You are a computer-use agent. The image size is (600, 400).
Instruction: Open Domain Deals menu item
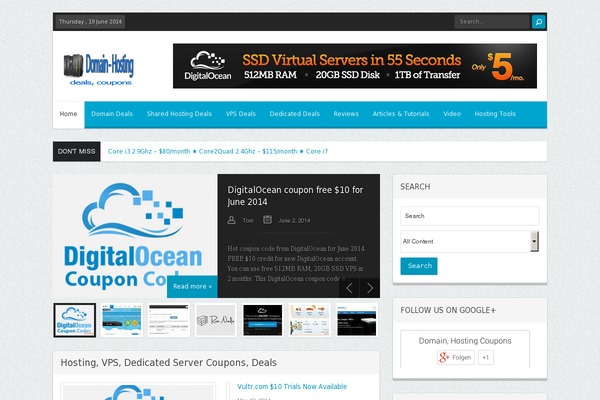pos(112,114)
